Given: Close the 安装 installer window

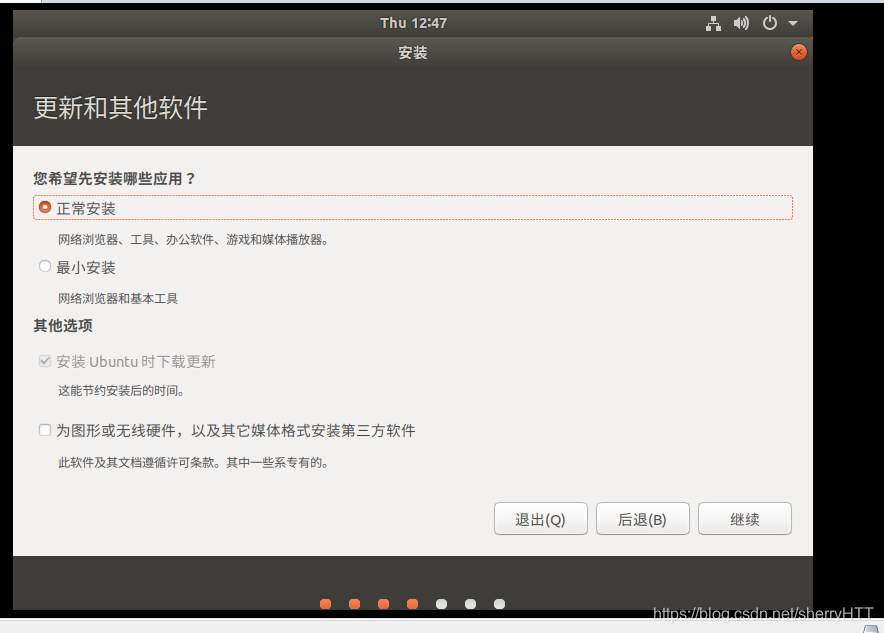Looking at the screenshot, I should click(798, 52).
